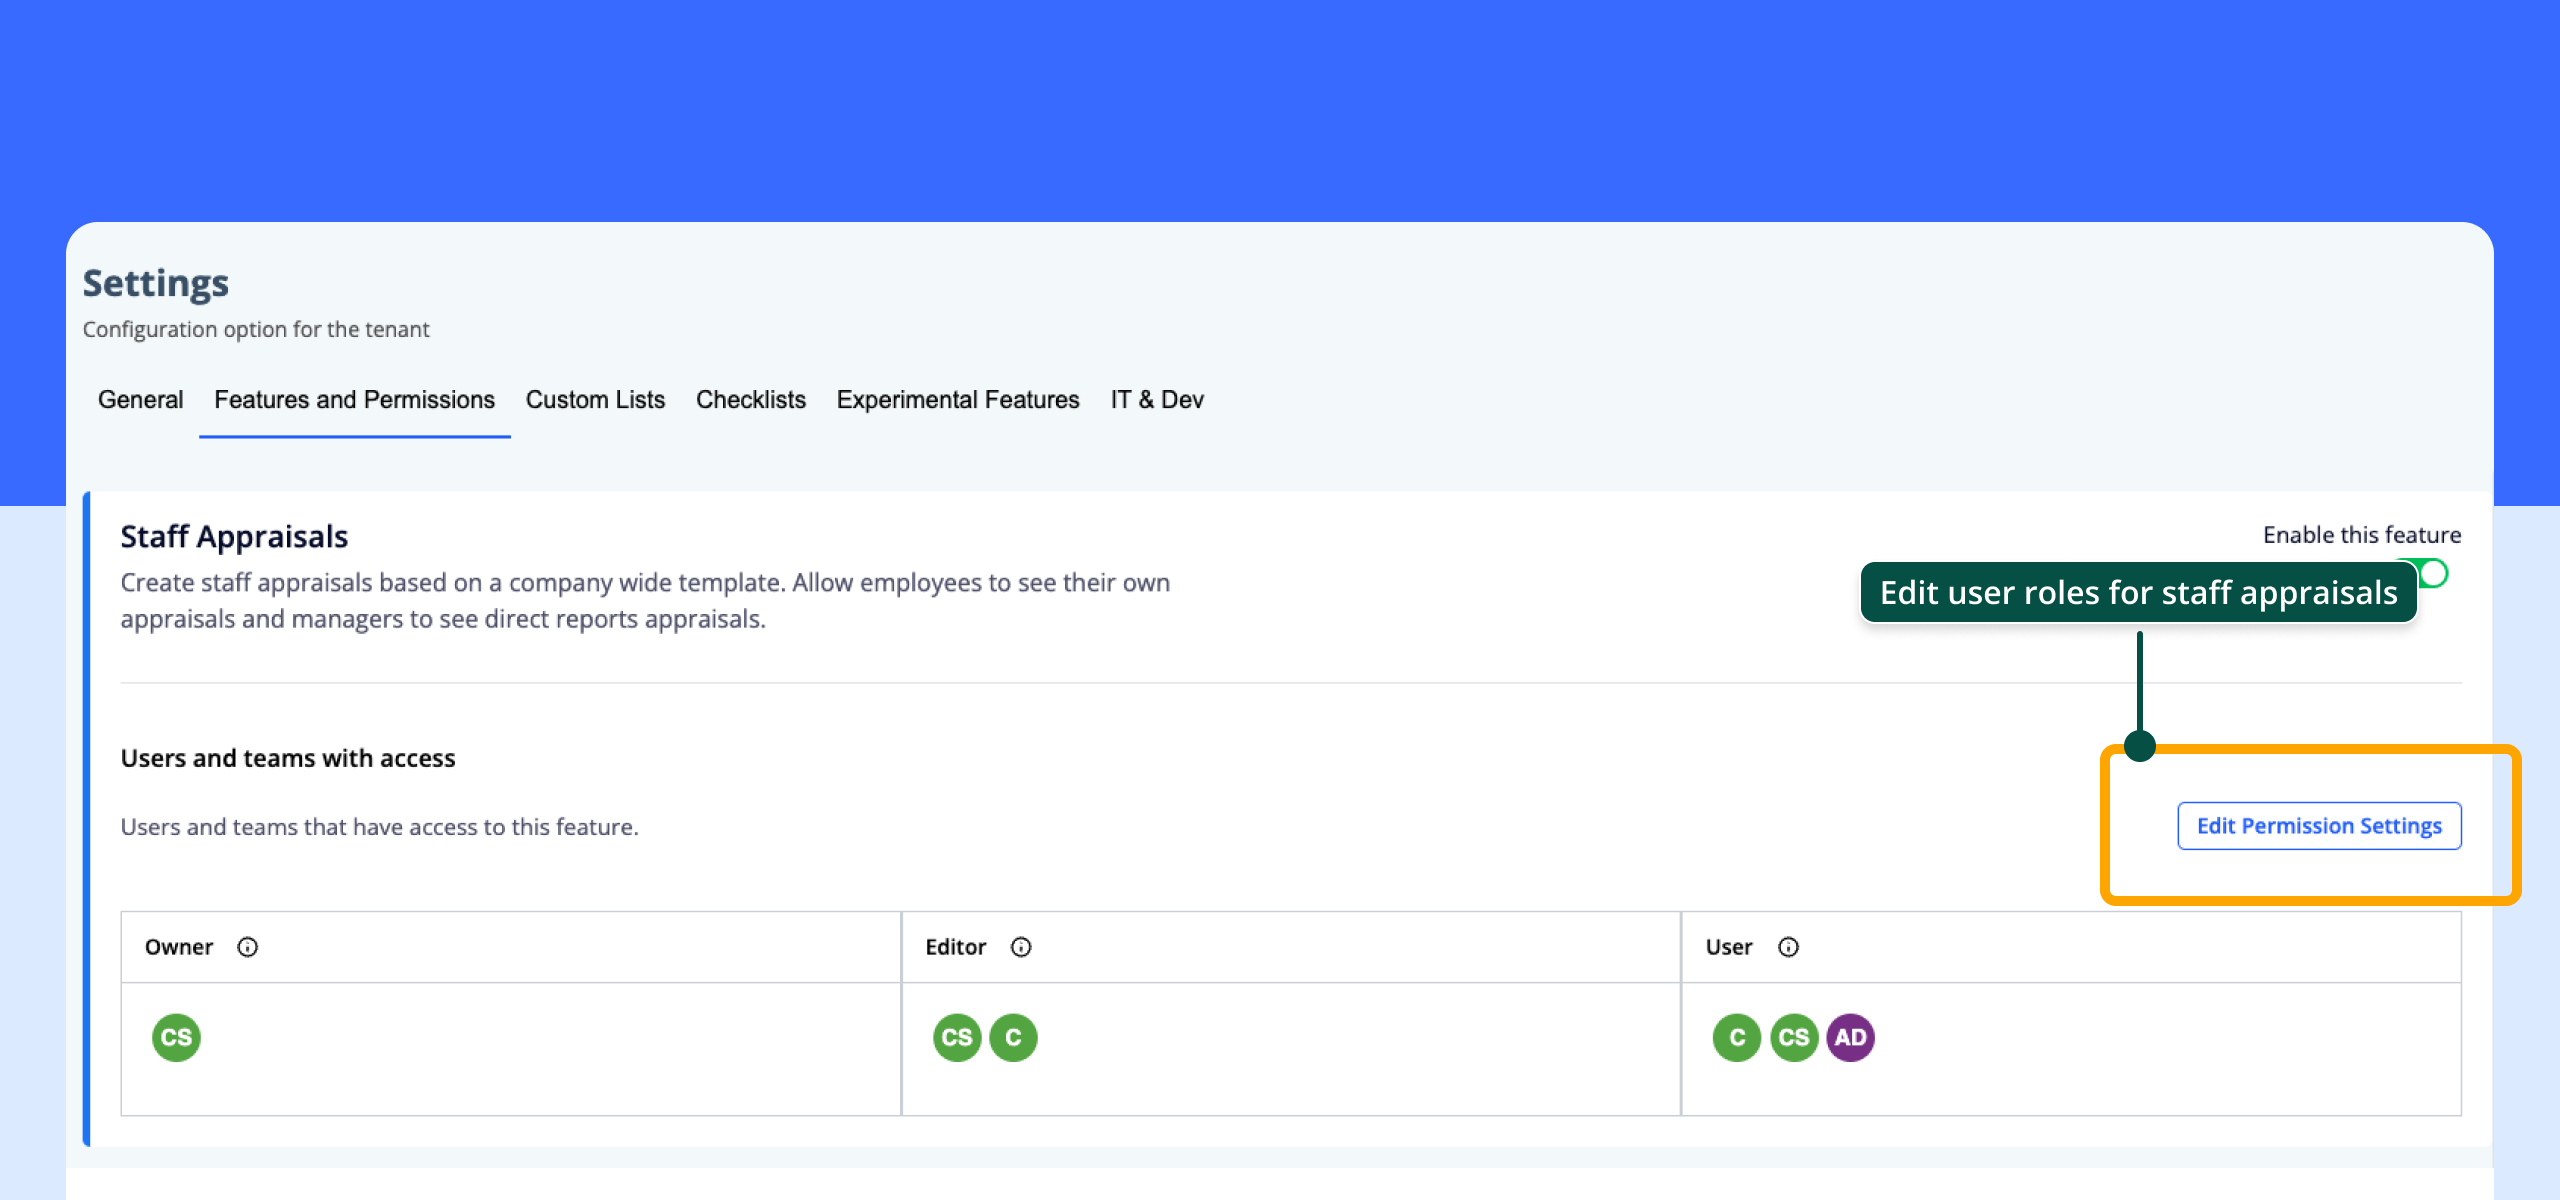This screenshot has width=2560, height=1200.
Task: Select the Features and Permissions tab
Action: click(x=354, y=400)
